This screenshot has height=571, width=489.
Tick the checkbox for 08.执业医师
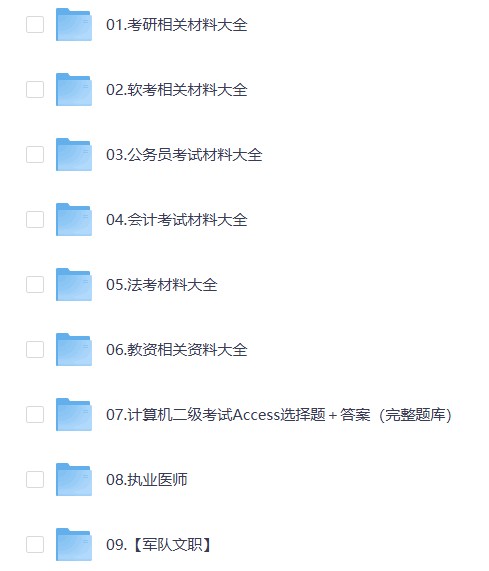point(35,480)
